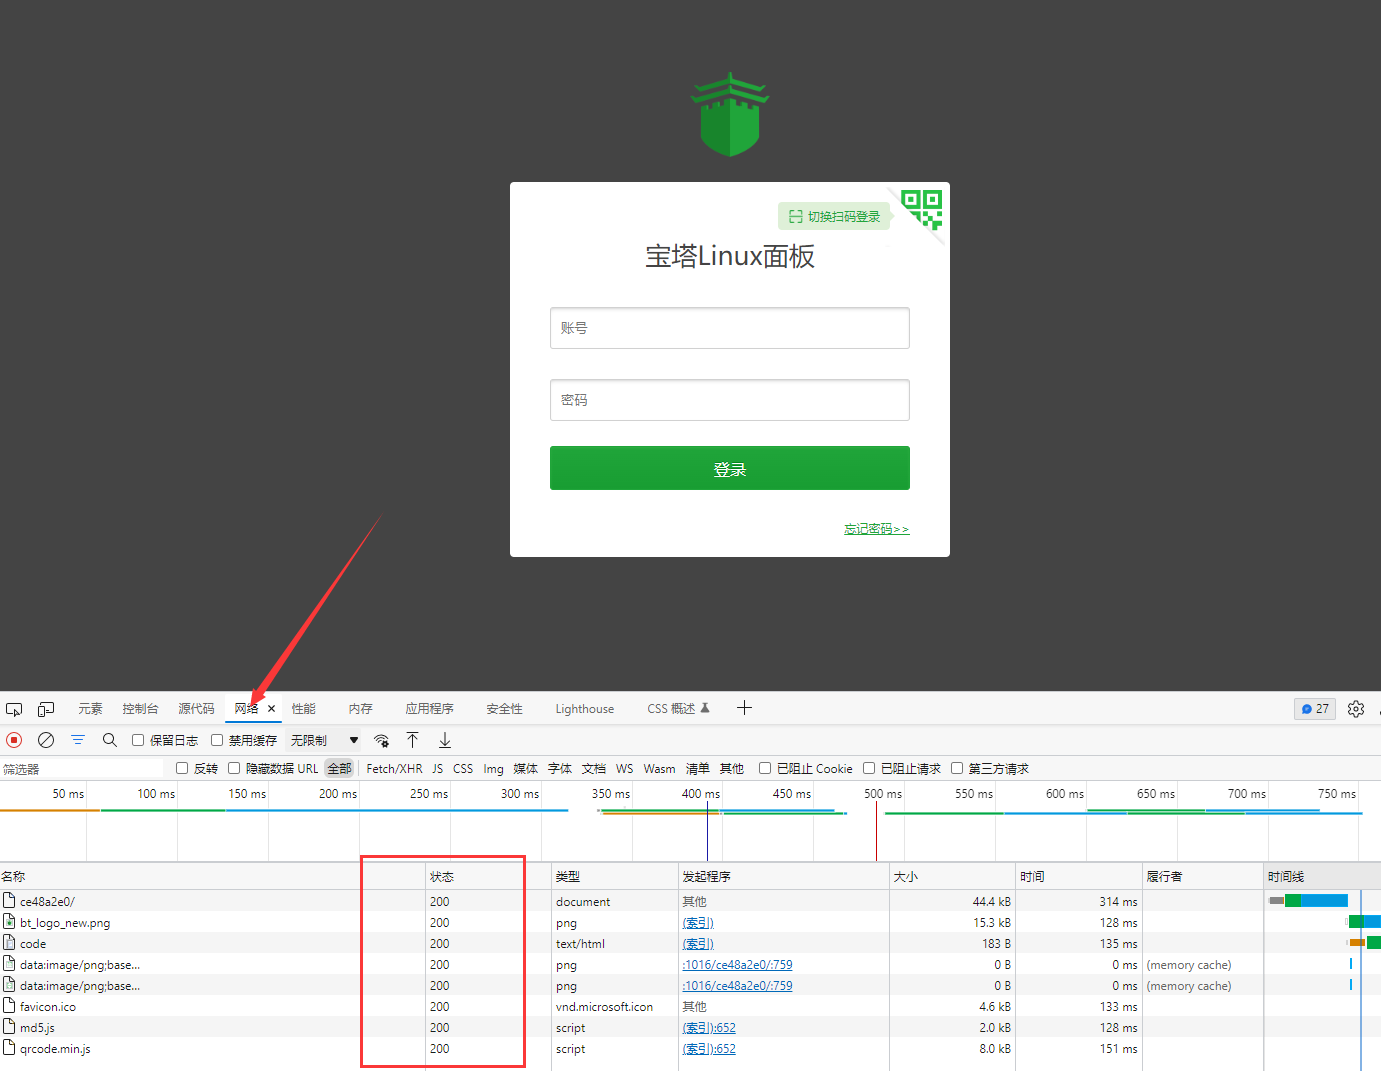Open DevTools settings gear
Viewport: 1381px width, 1071px height.
(1356, 709)
